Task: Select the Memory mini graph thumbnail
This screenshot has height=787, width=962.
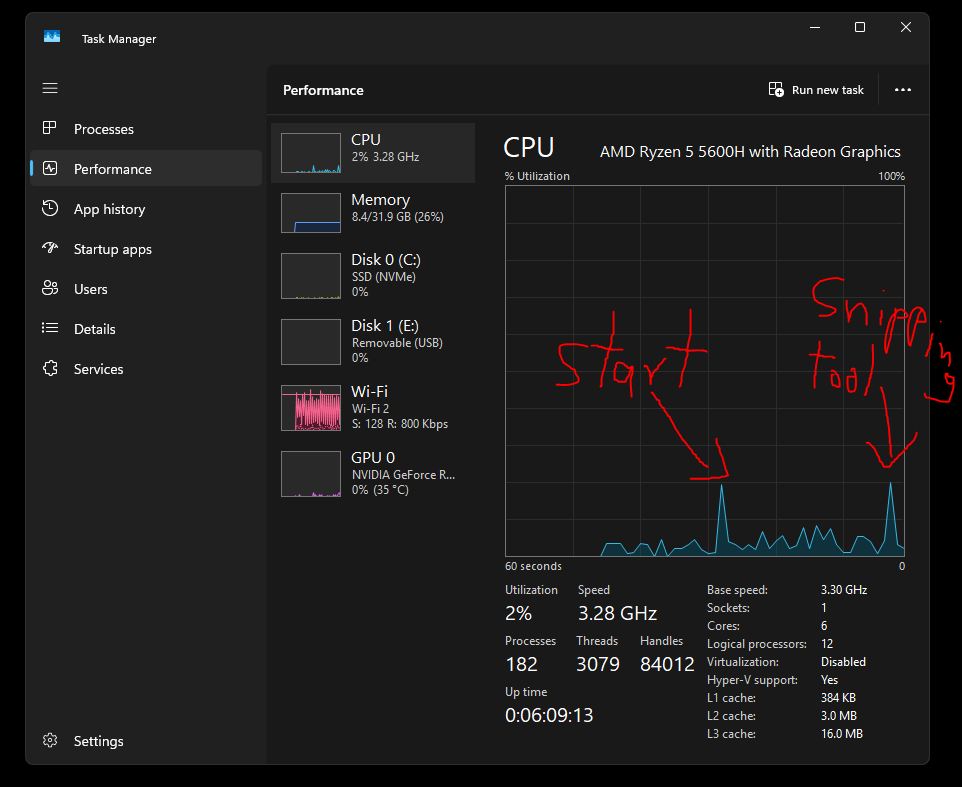Action: (311, 213)
